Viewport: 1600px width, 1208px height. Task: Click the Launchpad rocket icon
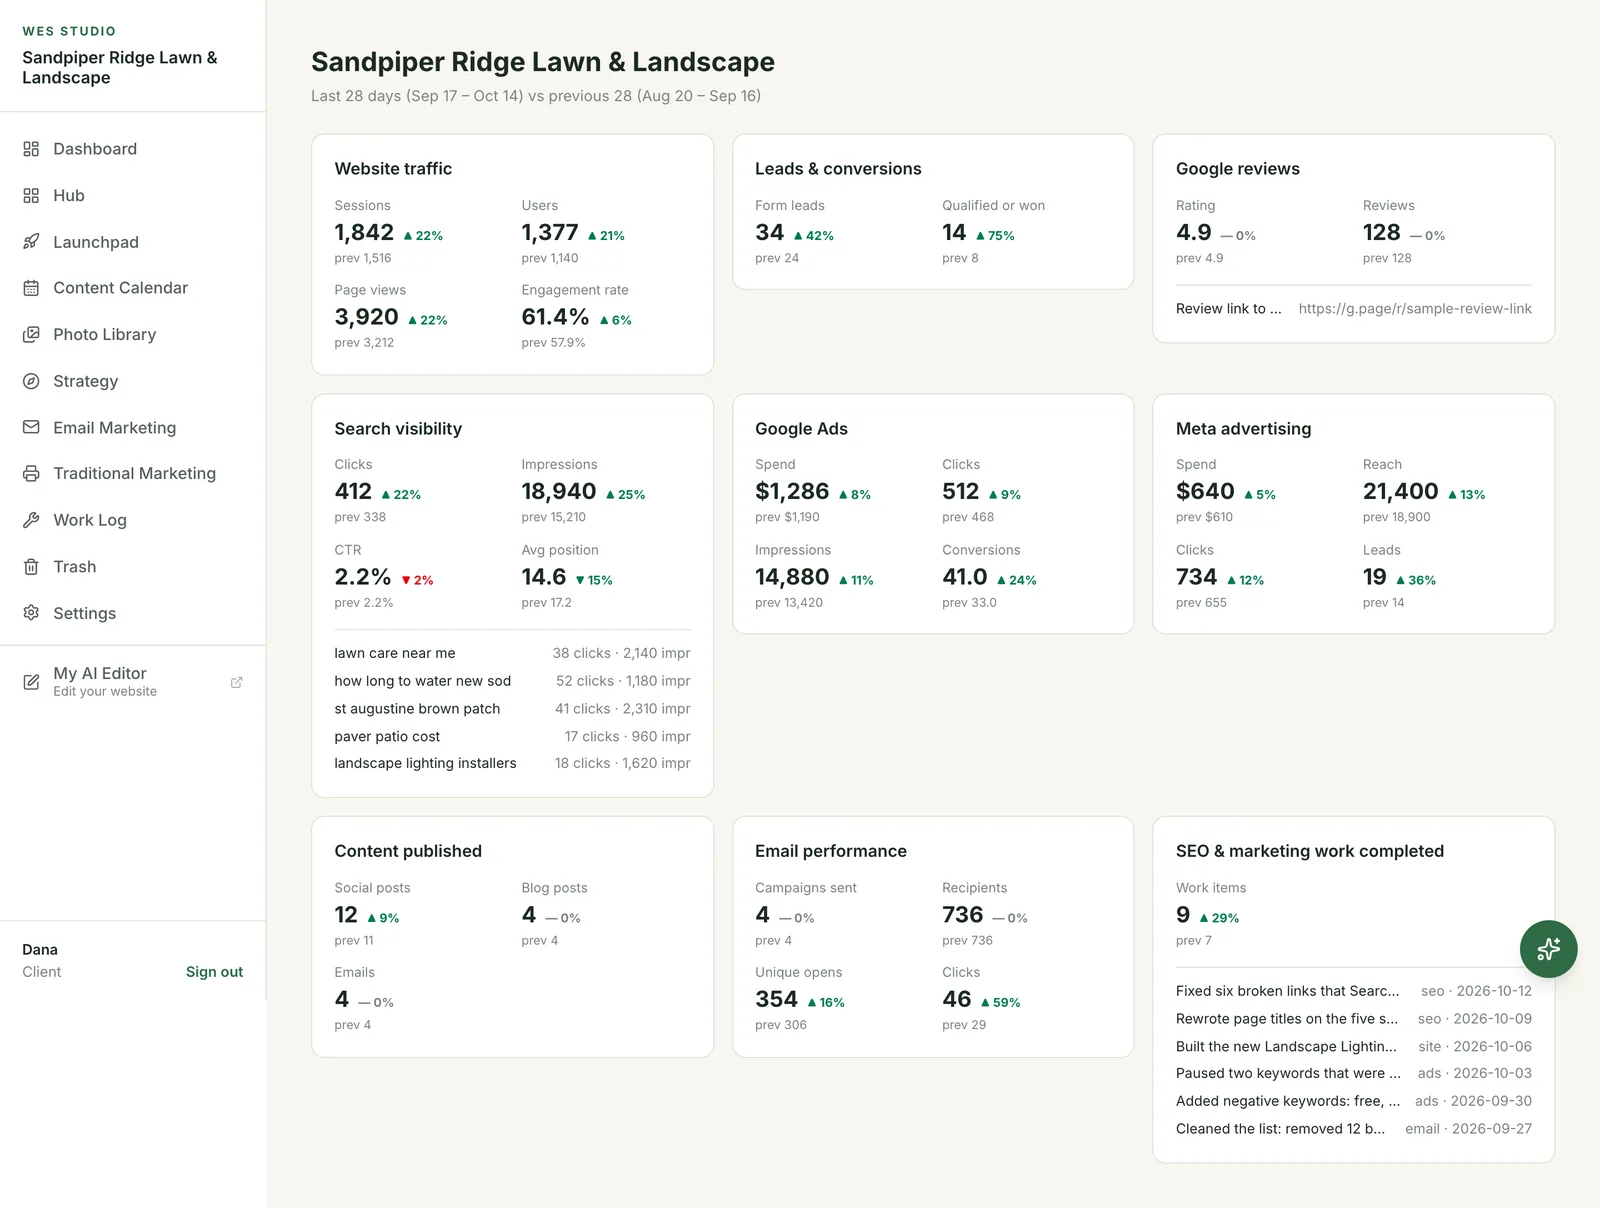tap(31, 242)
